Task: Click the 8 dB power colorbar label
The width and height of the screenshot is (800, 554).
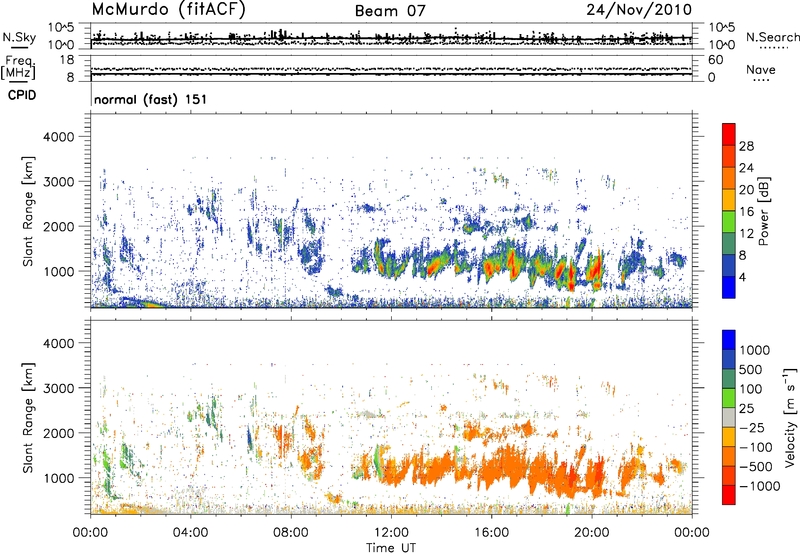Action: 742,256
